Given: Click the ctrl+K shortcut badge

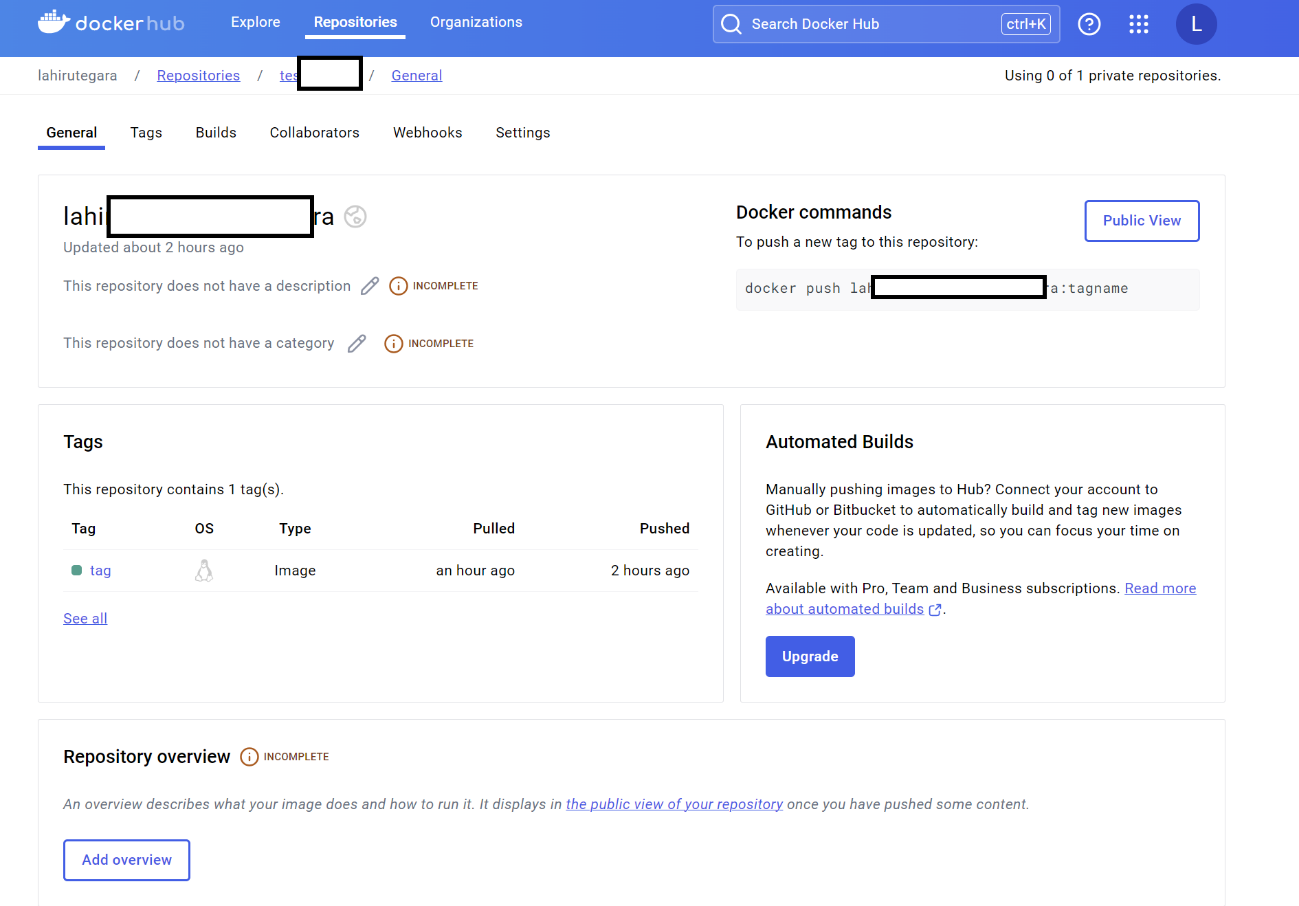Looking at the screenshot, I should [1026, 24].
